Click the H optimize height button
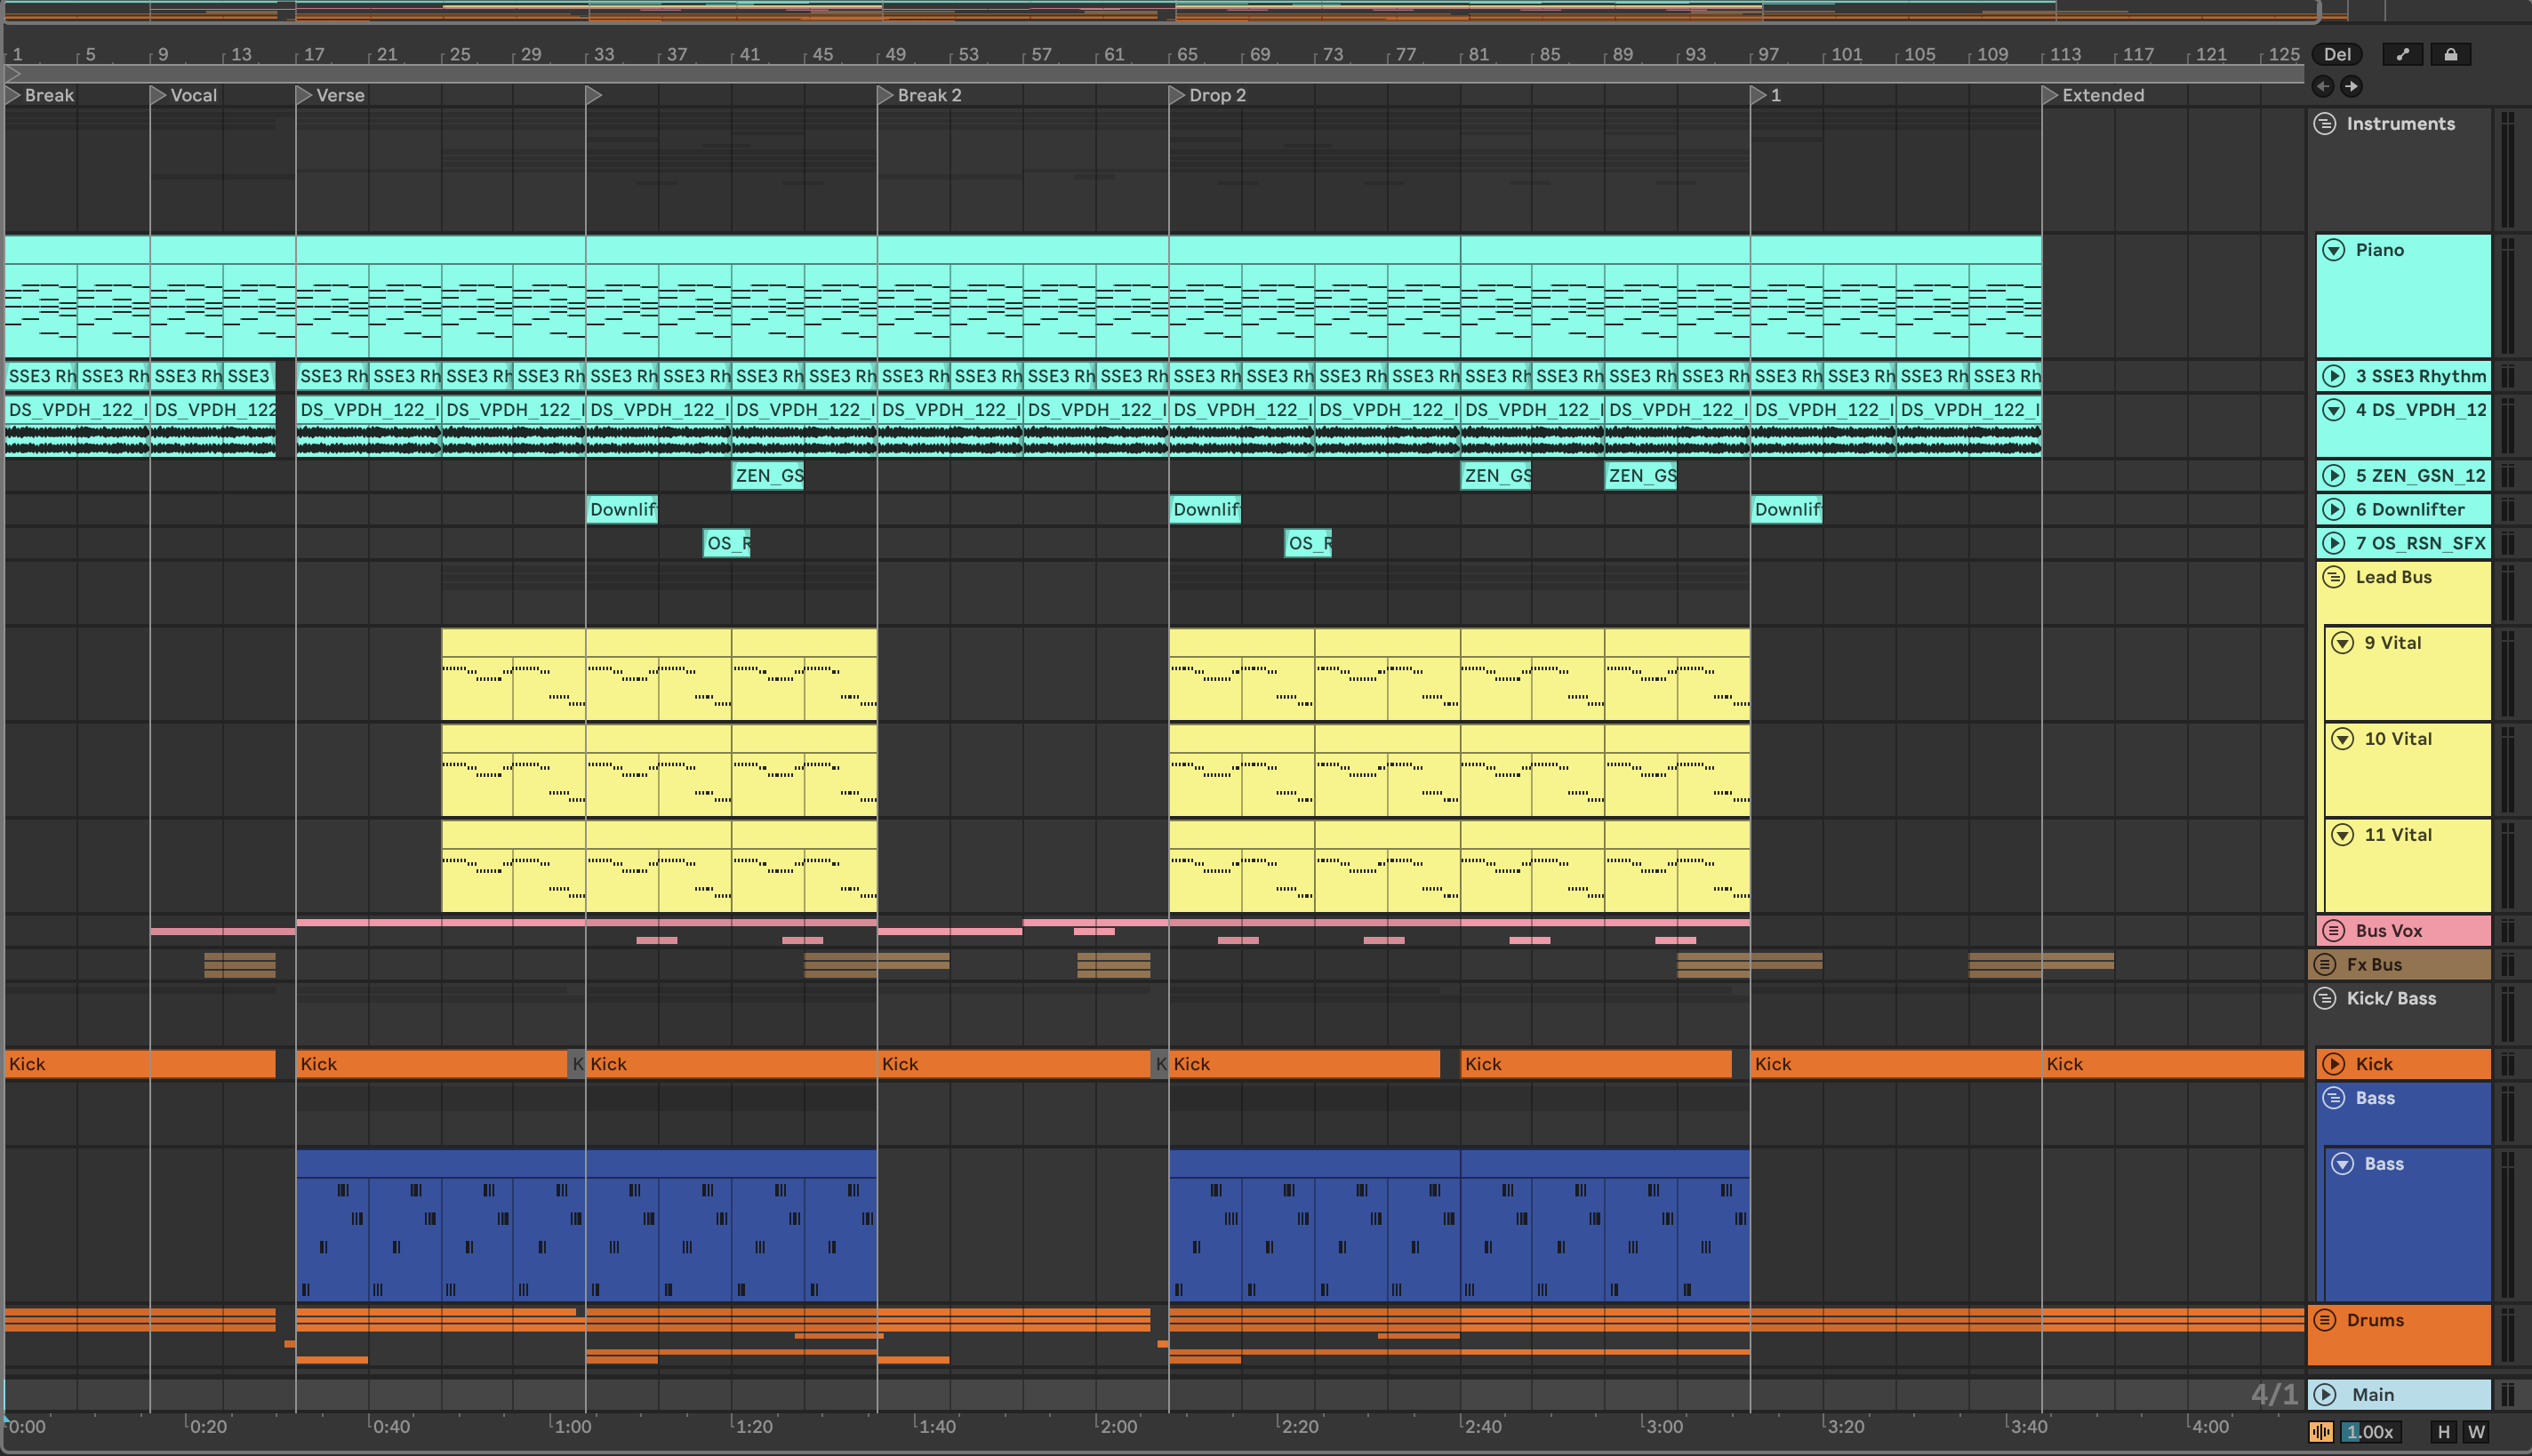Image resolution: width=2532 pixels, height=1456 pixels. pos(2444,1432)
